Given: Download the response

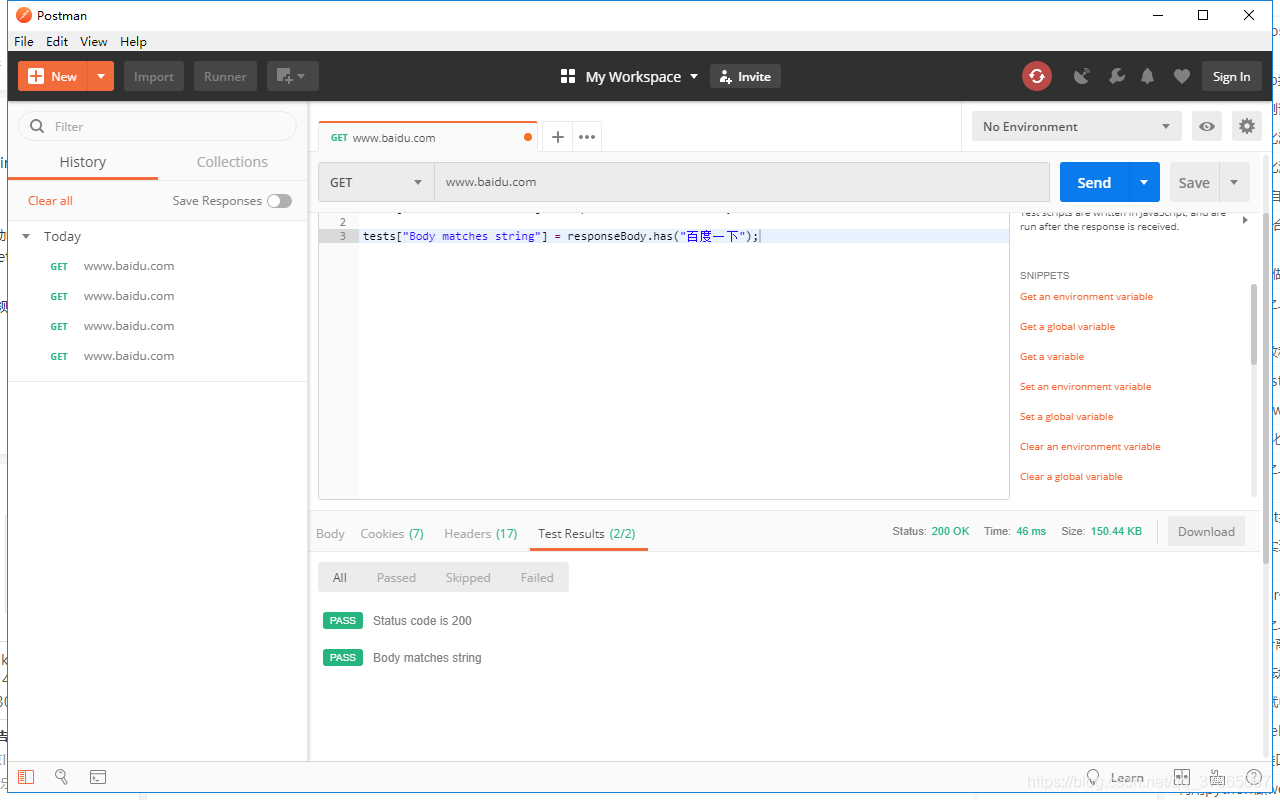Looking at the screenshot, I should tap(1206, 531).
